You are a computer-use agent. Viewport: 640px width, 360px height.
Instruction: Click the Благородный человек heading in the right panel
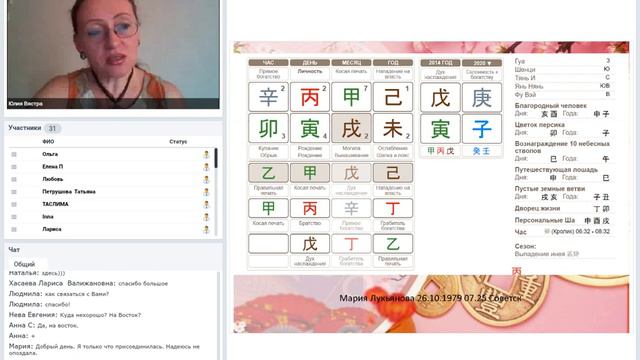(x=551, y=106)
